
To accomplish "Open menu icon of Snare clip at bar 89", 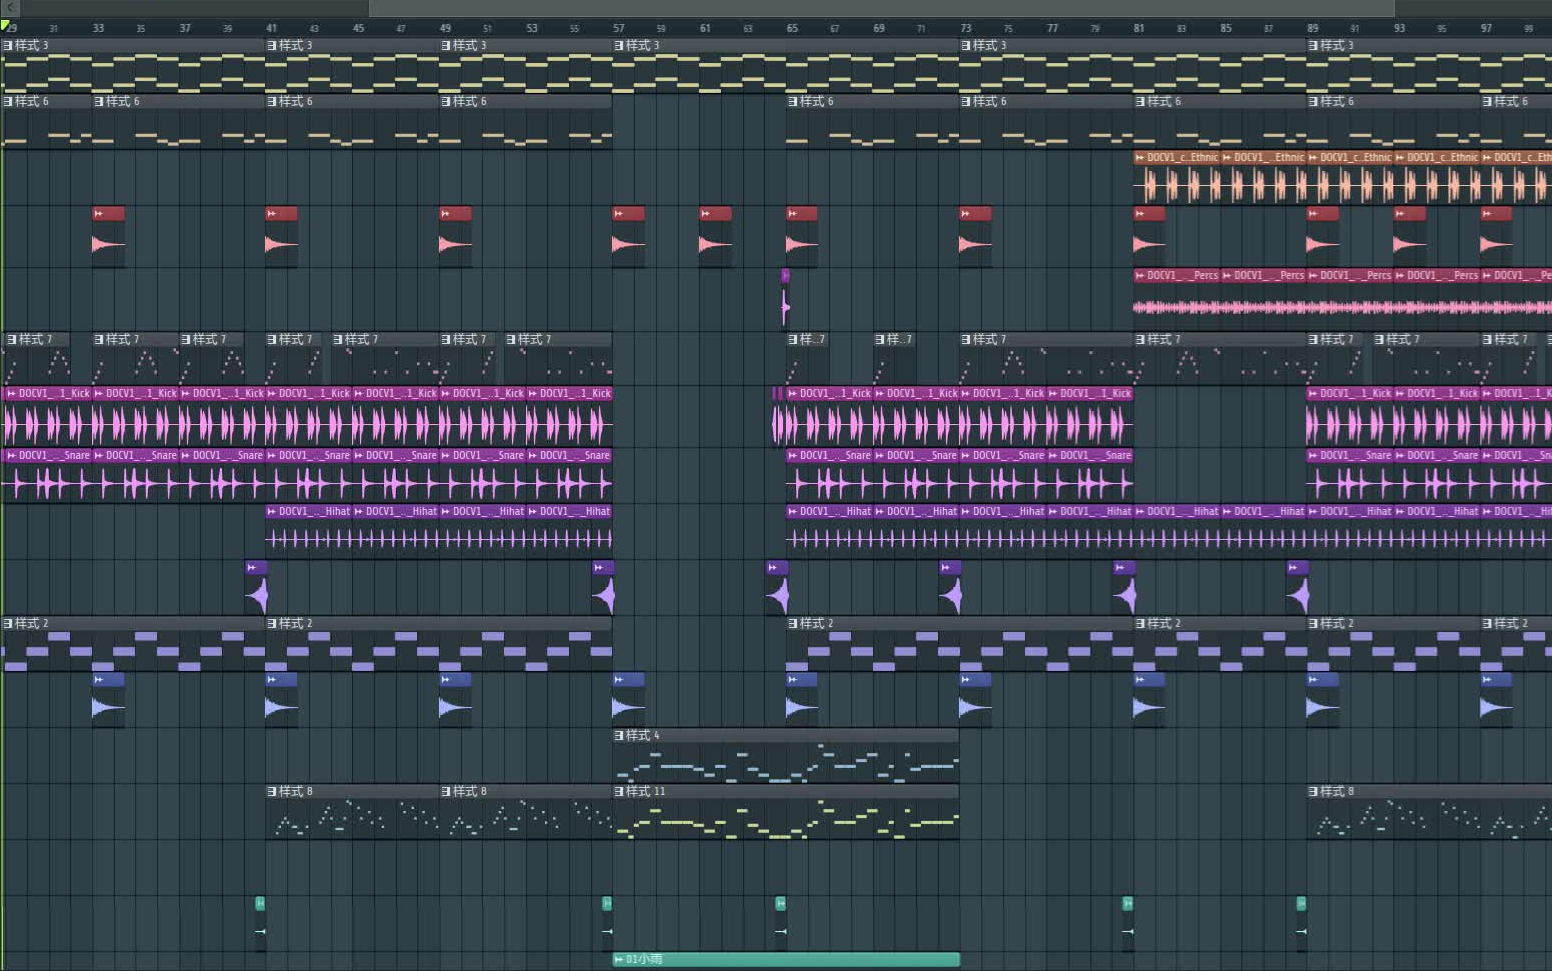I will (x=1313, y=455).
